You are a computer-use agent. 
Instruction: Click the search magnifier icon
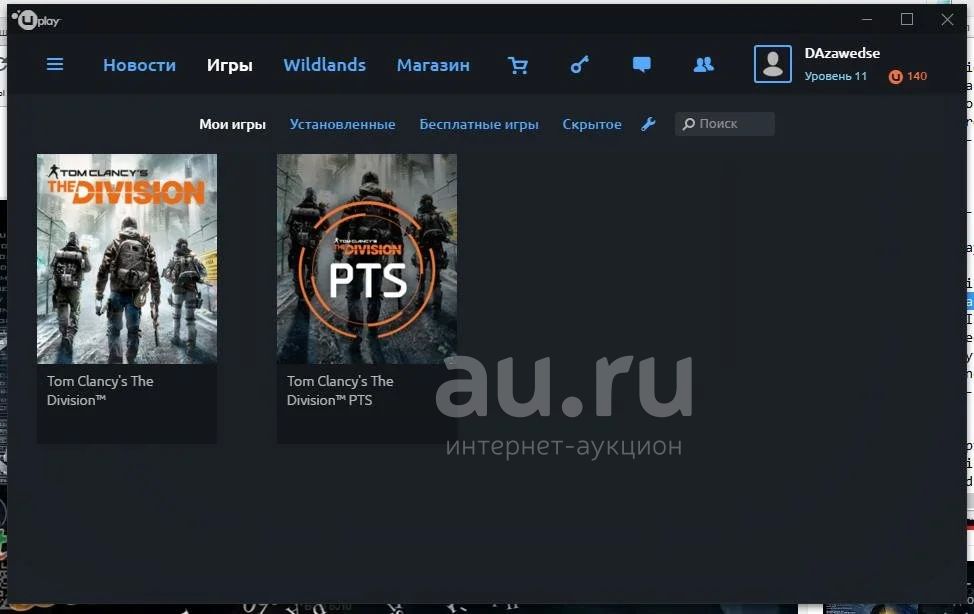point(688,124)
